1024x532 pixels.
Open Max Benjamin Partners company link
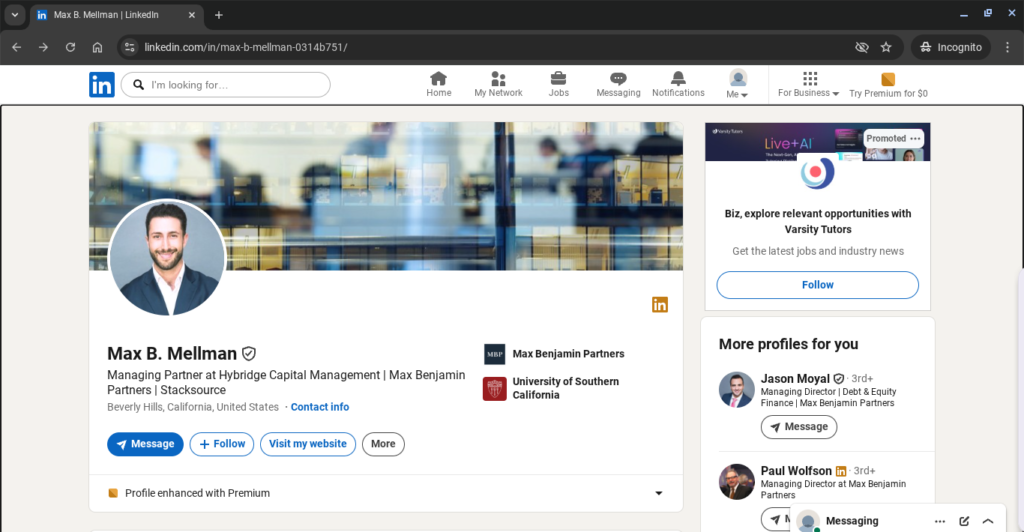[x=568, y=354]
